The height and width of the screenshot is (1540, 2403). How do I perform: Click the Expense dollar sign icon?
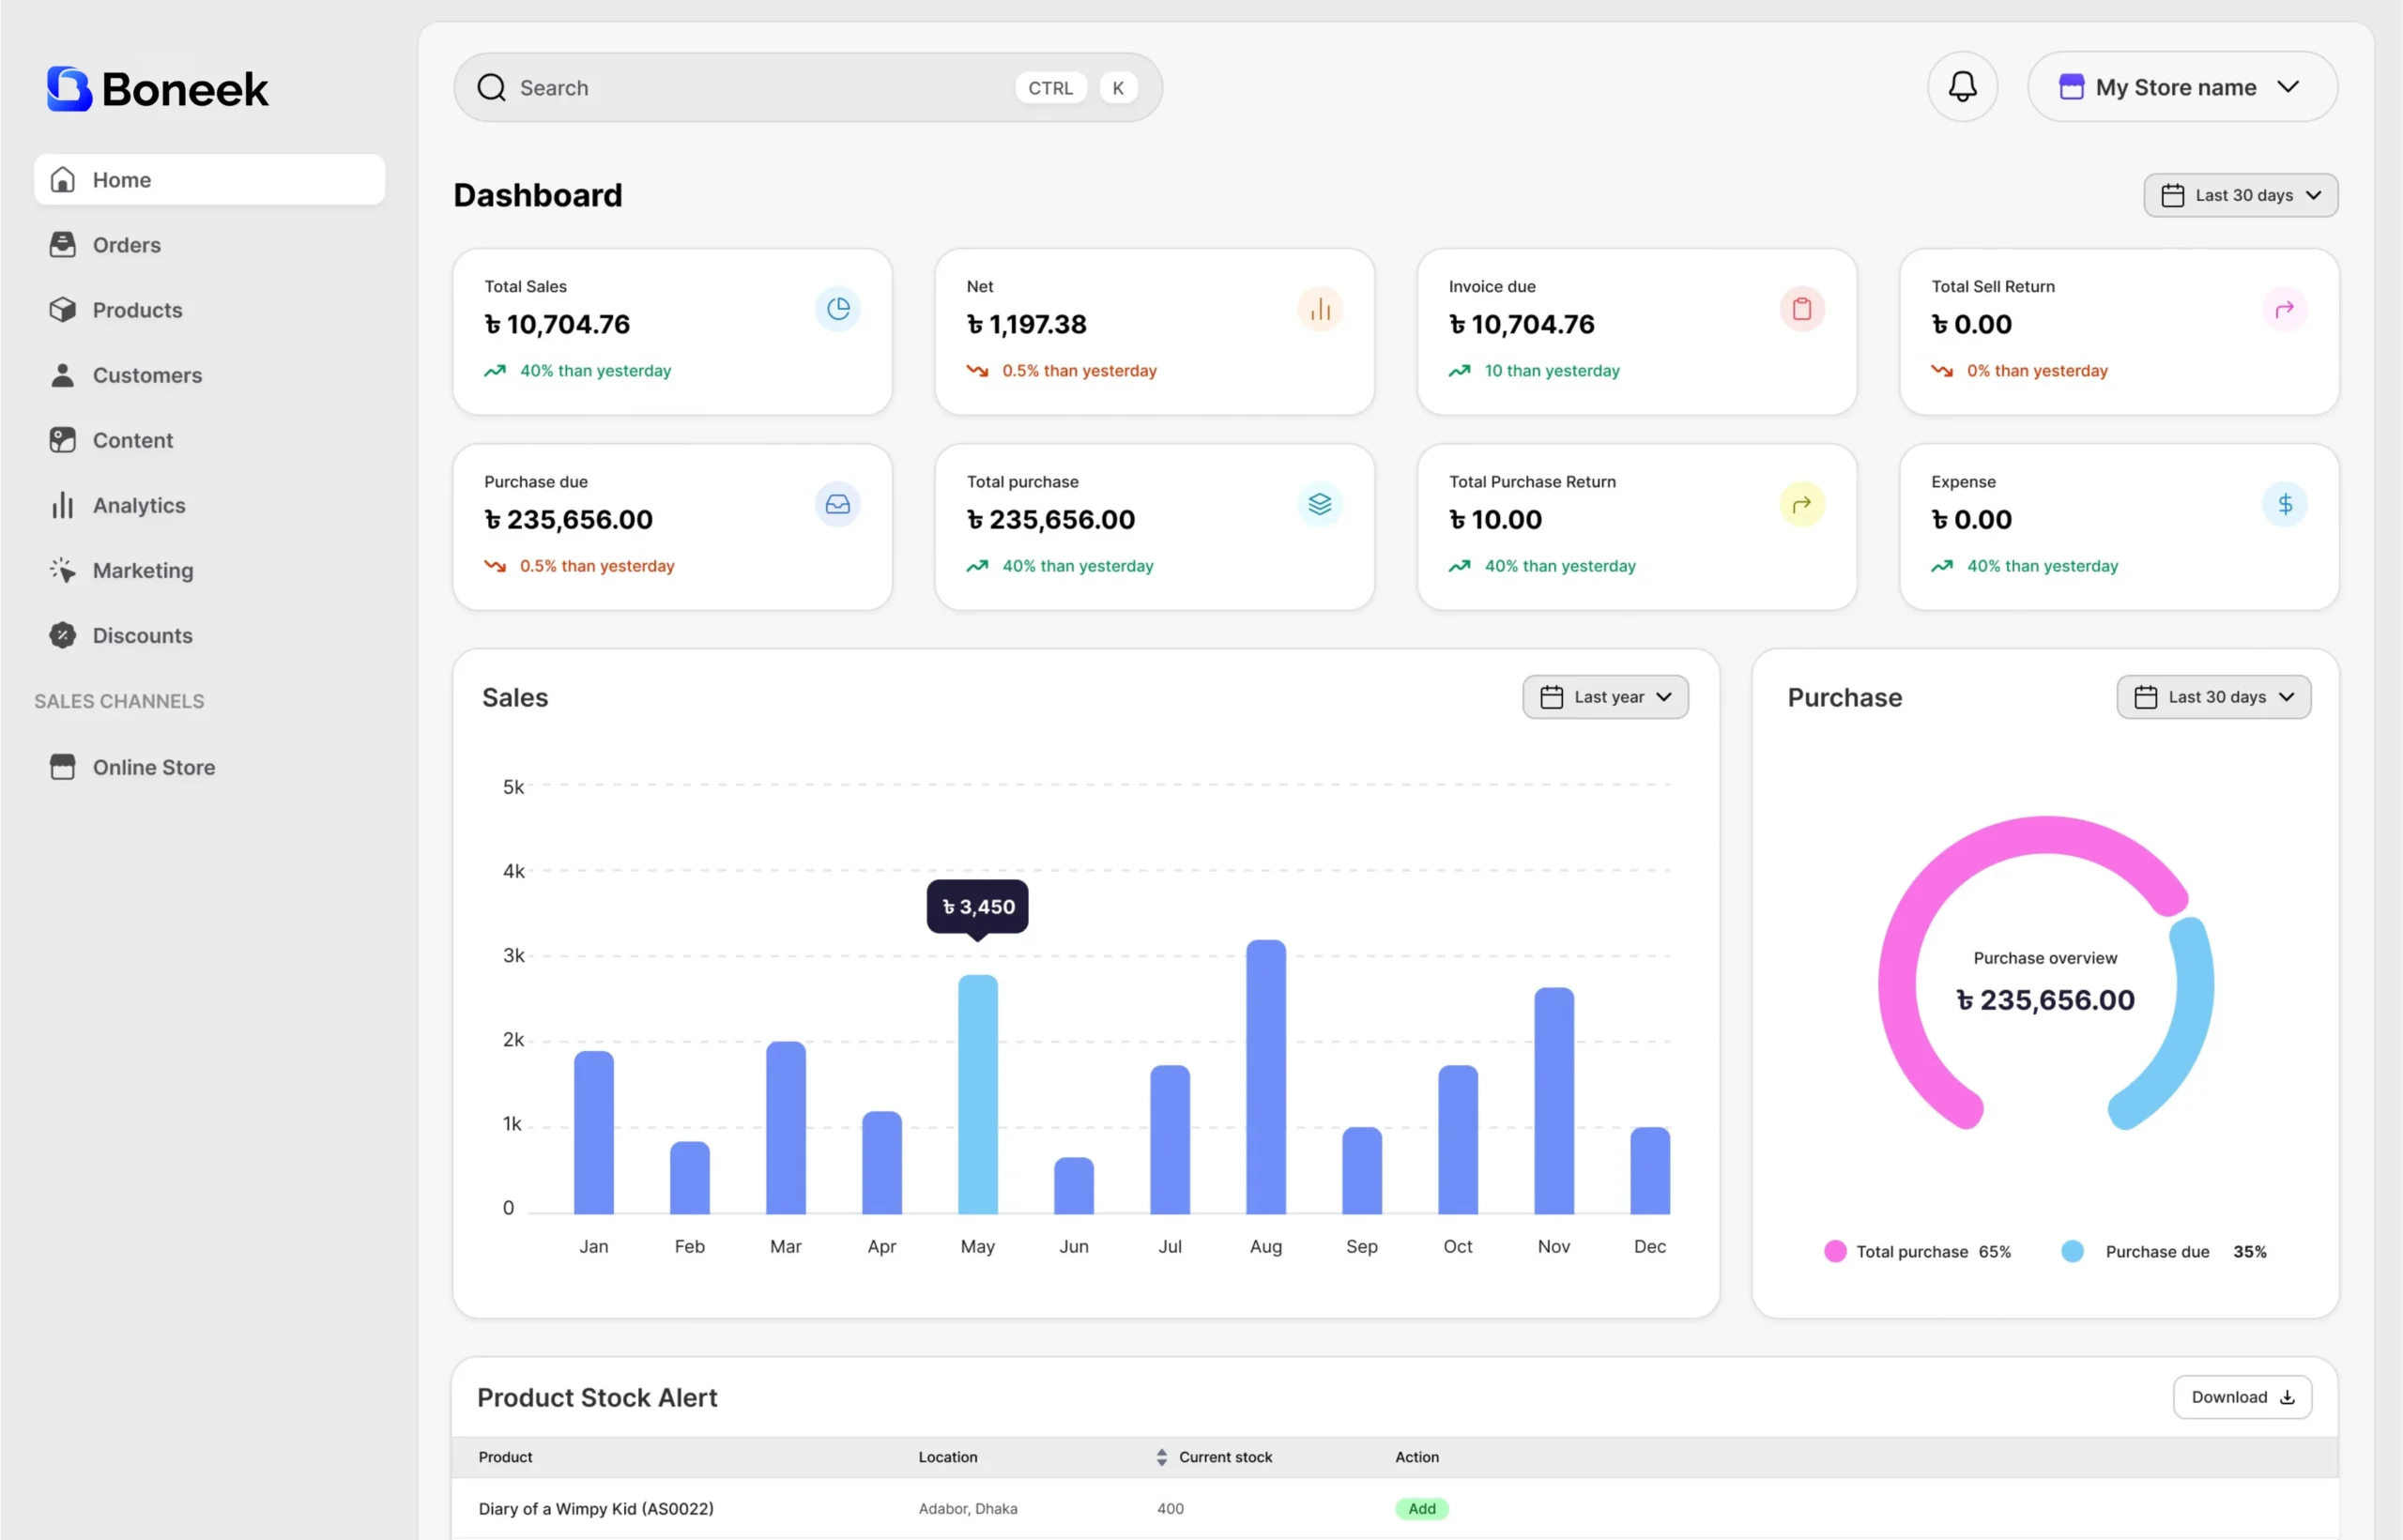coord(2284,504)
